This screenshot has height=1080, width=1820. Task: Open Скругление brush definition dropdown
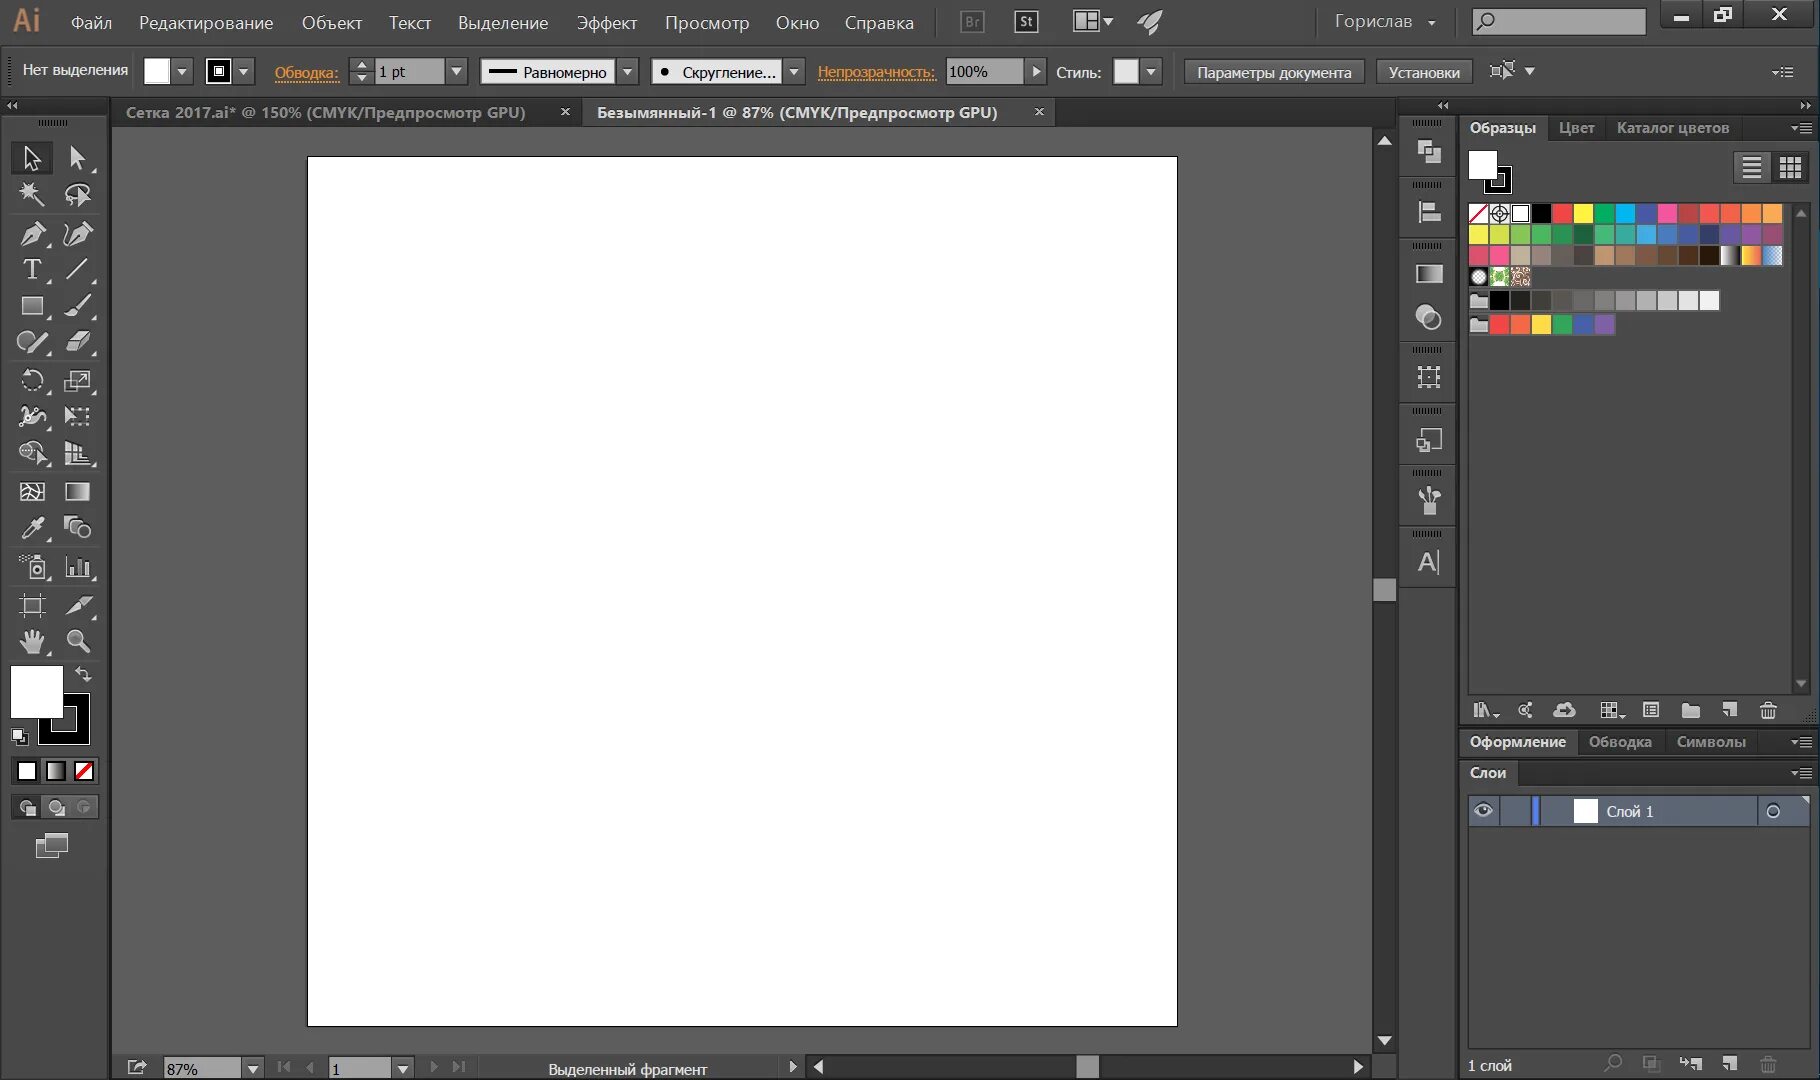[x=794, y=72]
